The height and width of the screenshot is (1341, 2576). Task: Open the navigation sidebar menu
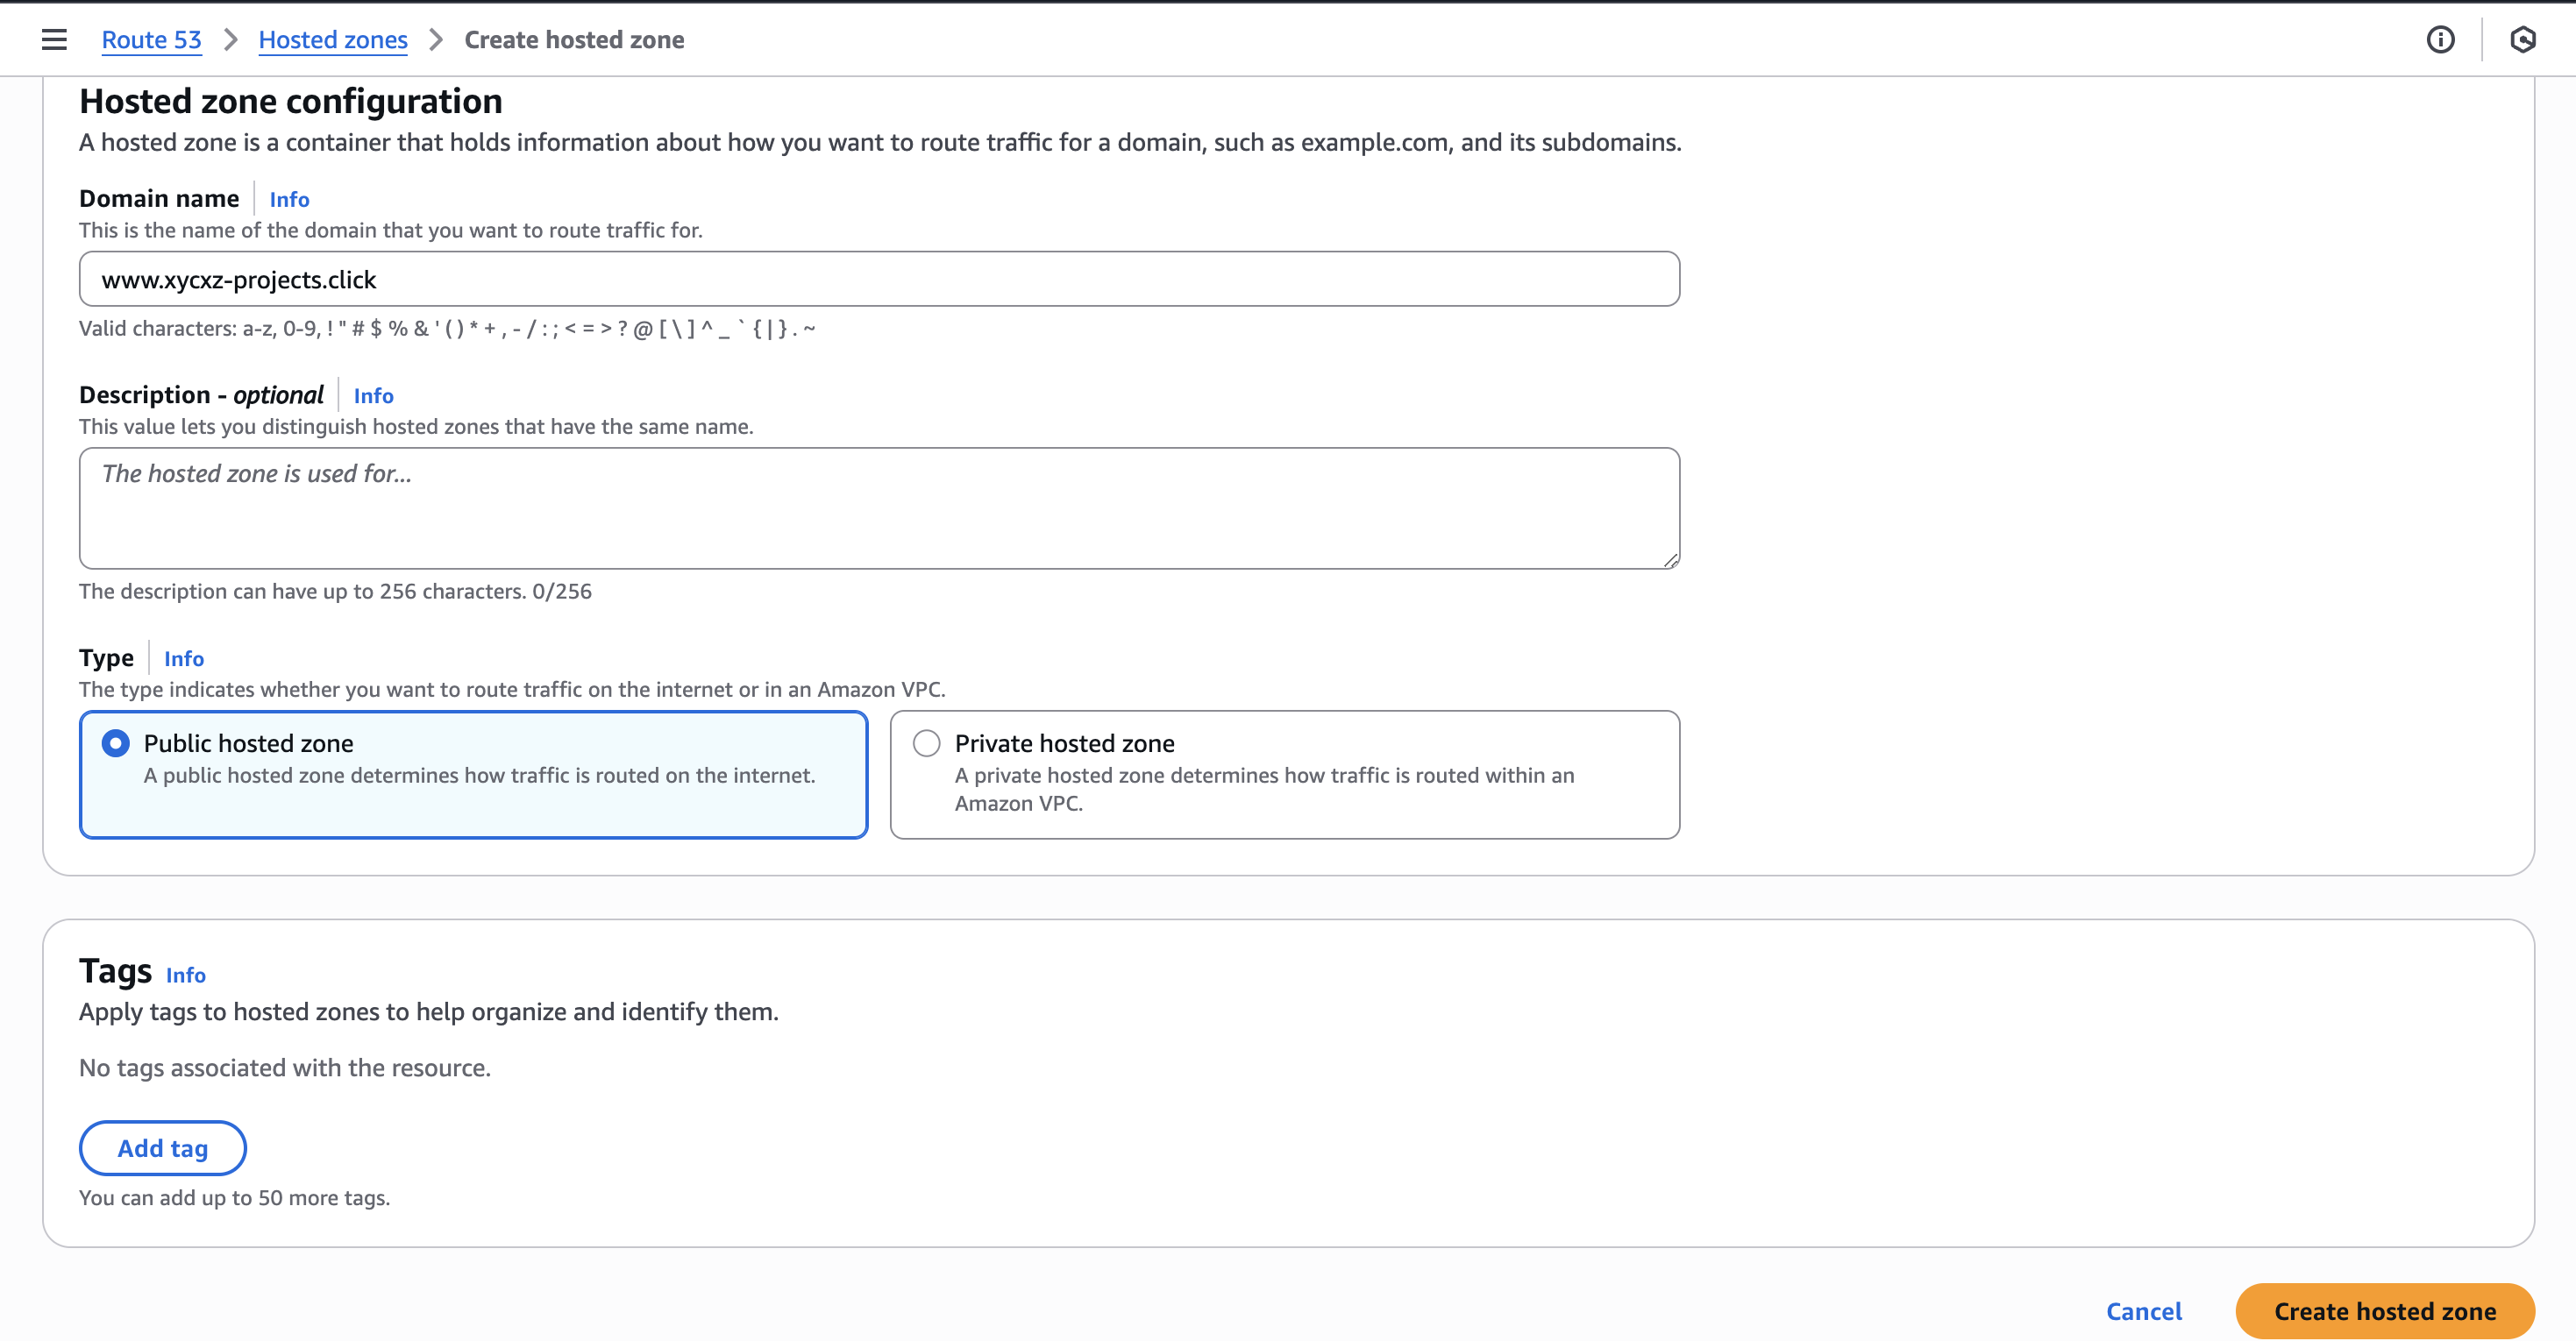(x=53, y=39)
